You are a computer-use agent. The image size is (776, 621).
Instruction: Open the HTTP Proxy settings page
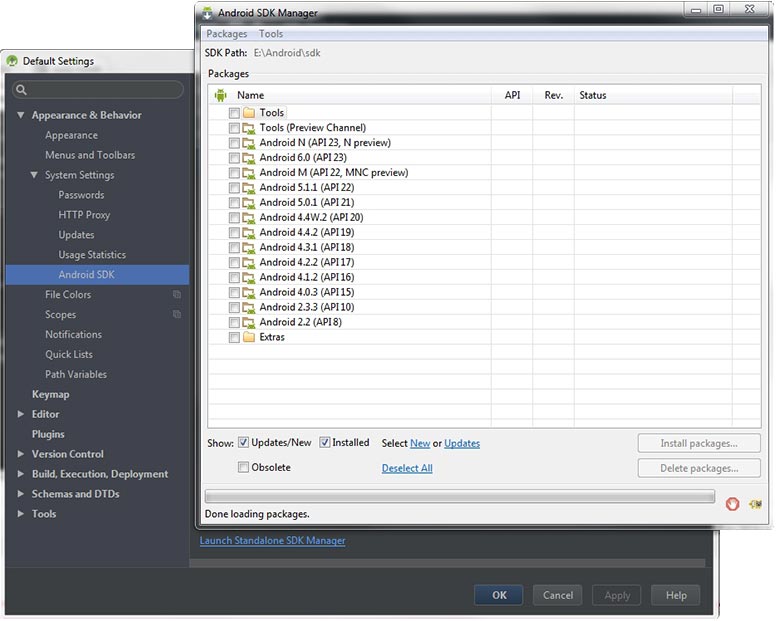coord(84,215)
